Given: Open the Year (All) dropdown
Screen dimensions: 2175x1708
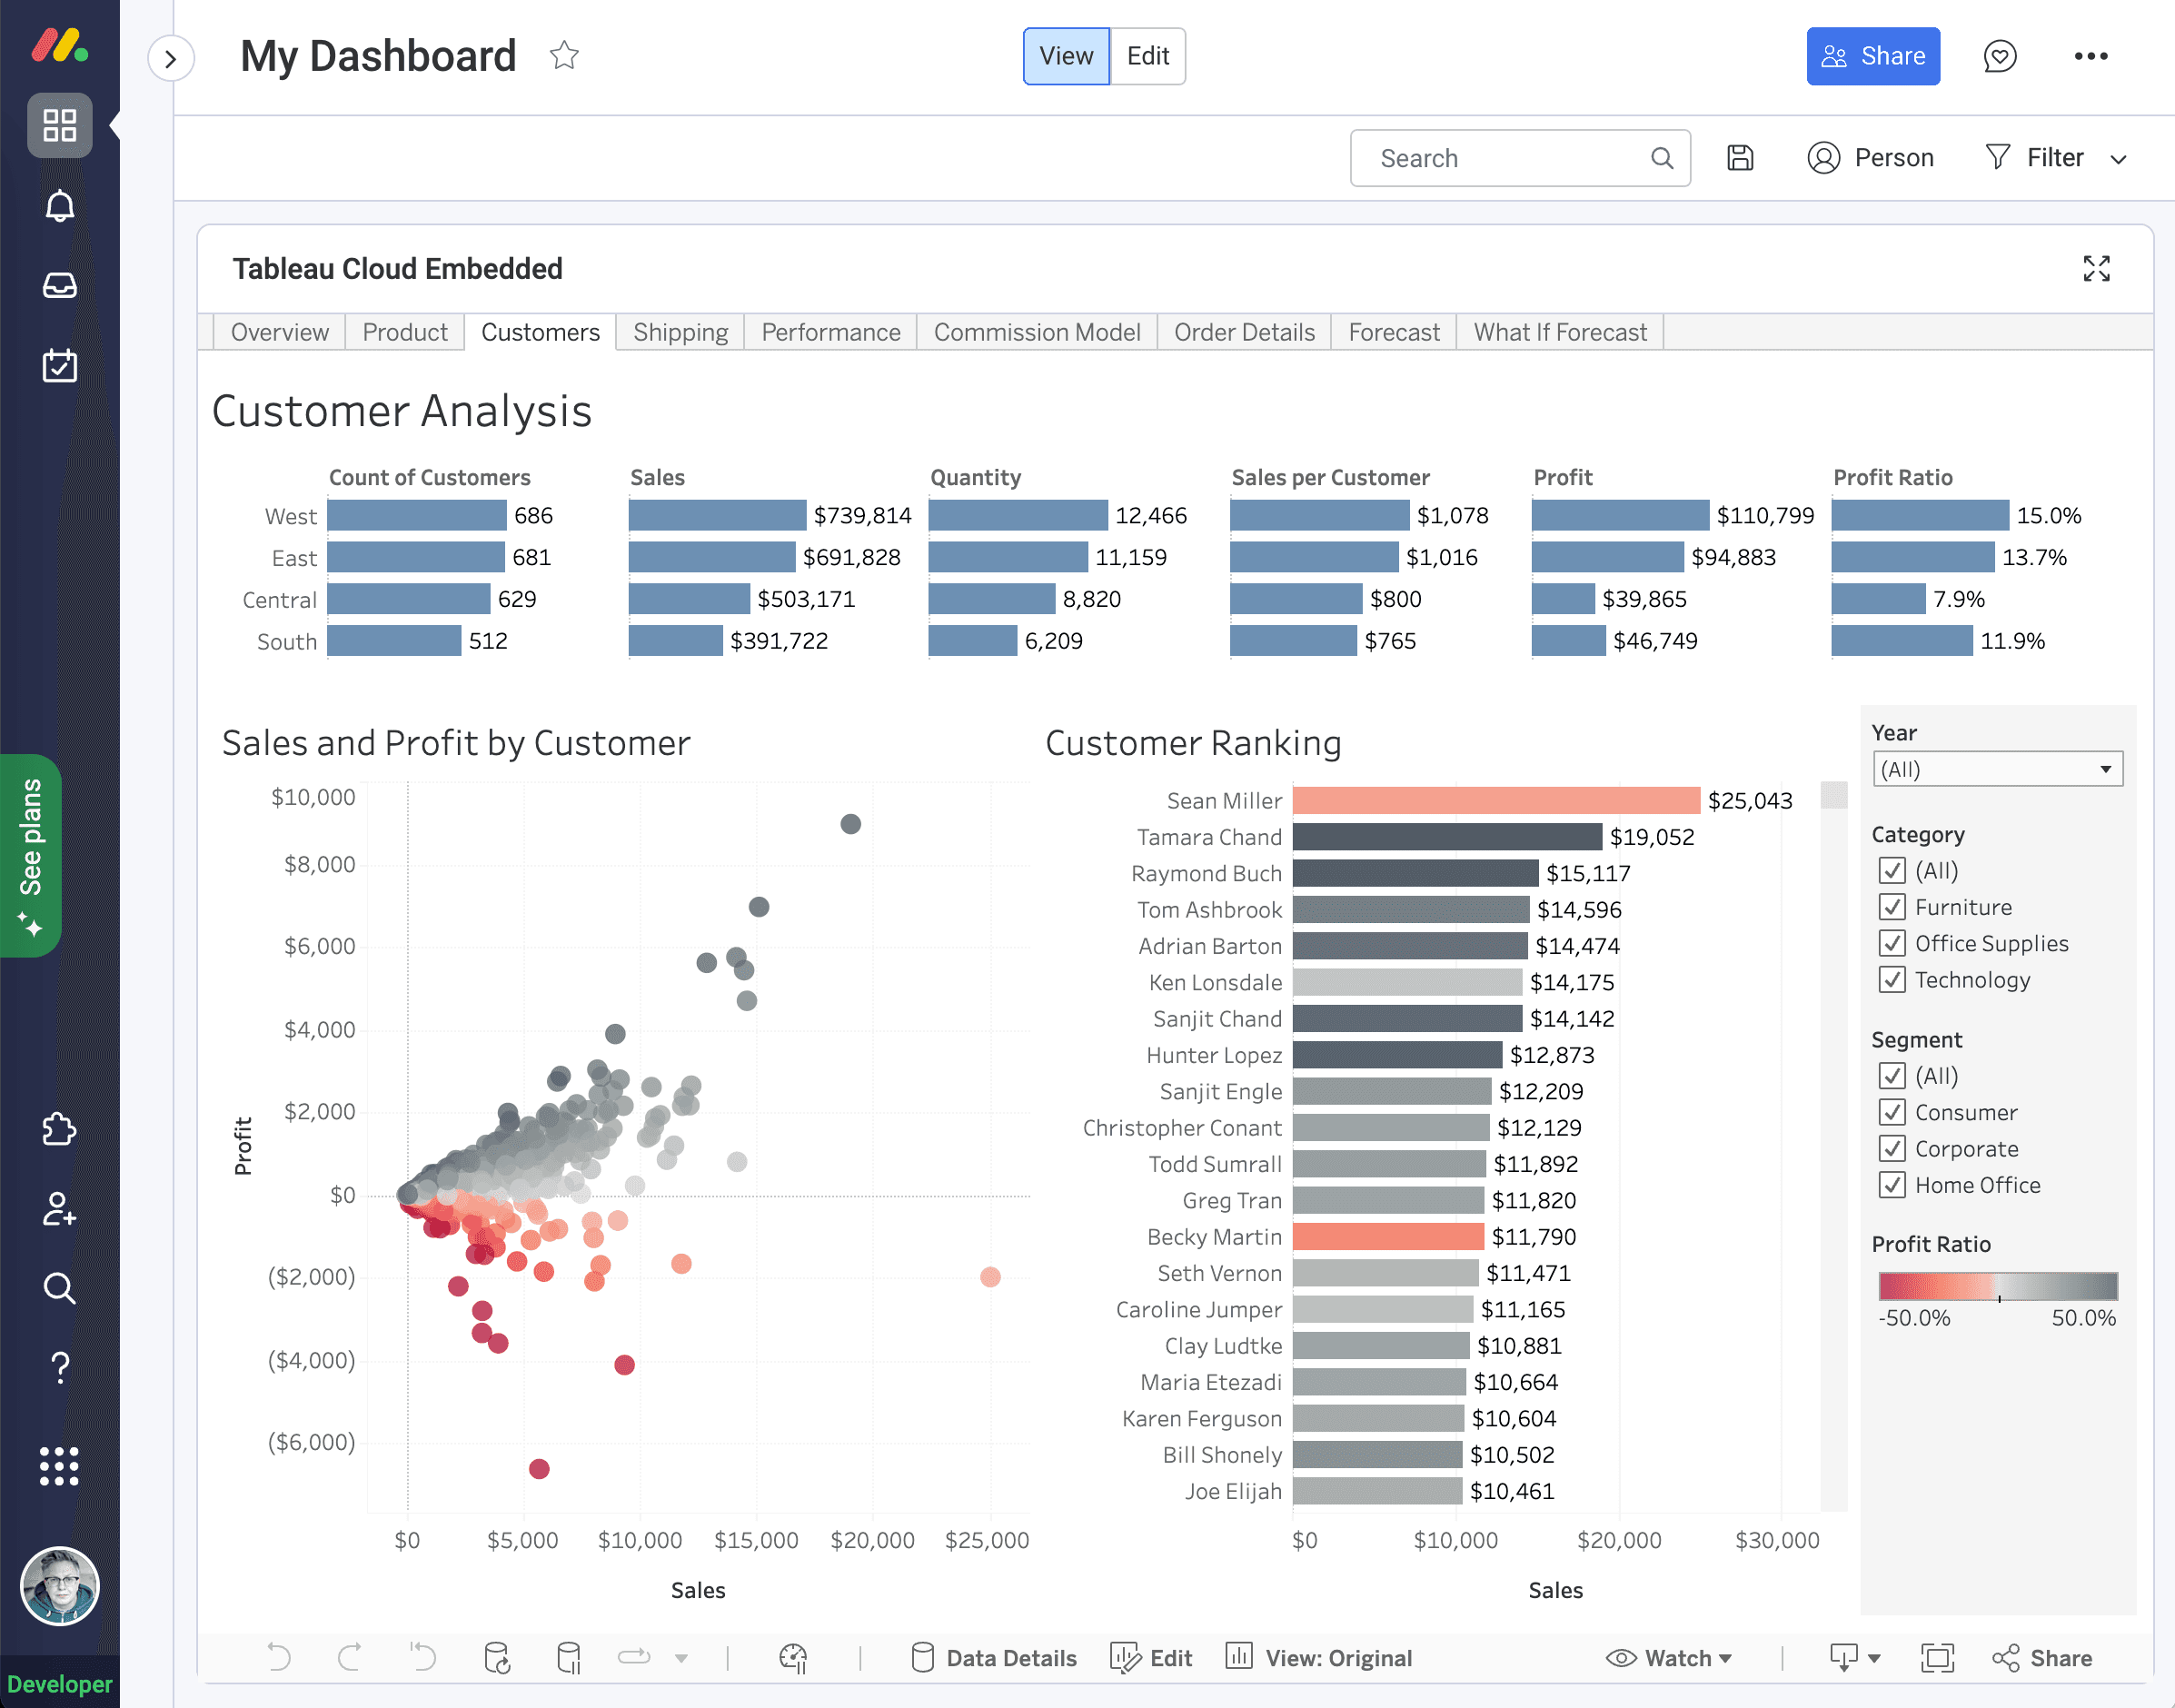Looking at the screenshot, I should click(1997, 769).
